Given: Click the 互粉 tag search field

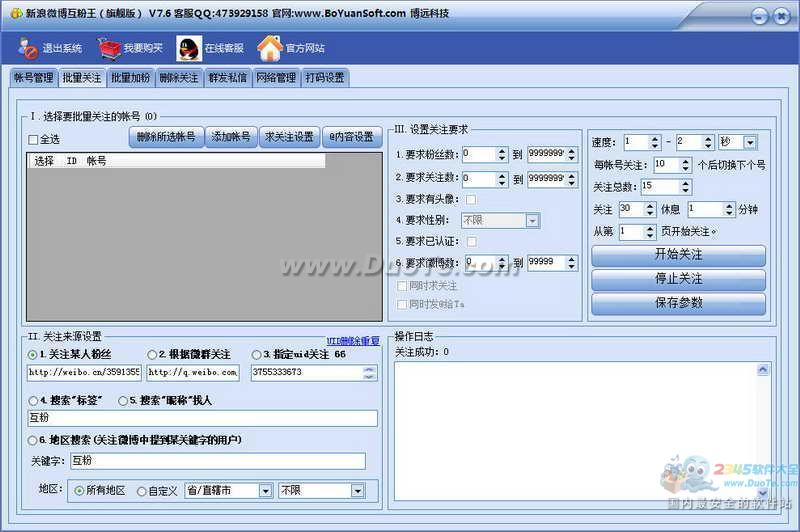Looking at the screenshot, I should coord(203,418).
